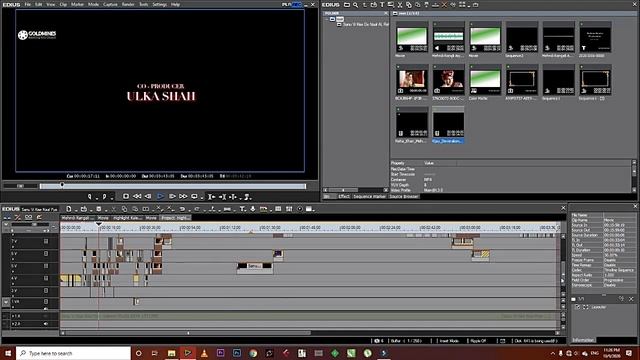This screenshot has height=360, width=640.
Task: Click the Set Out point icon
Action: [104, 197]
